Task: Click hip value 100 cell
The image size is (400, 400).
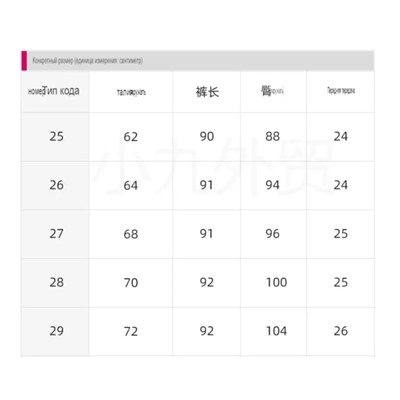Action: point(273,283)
